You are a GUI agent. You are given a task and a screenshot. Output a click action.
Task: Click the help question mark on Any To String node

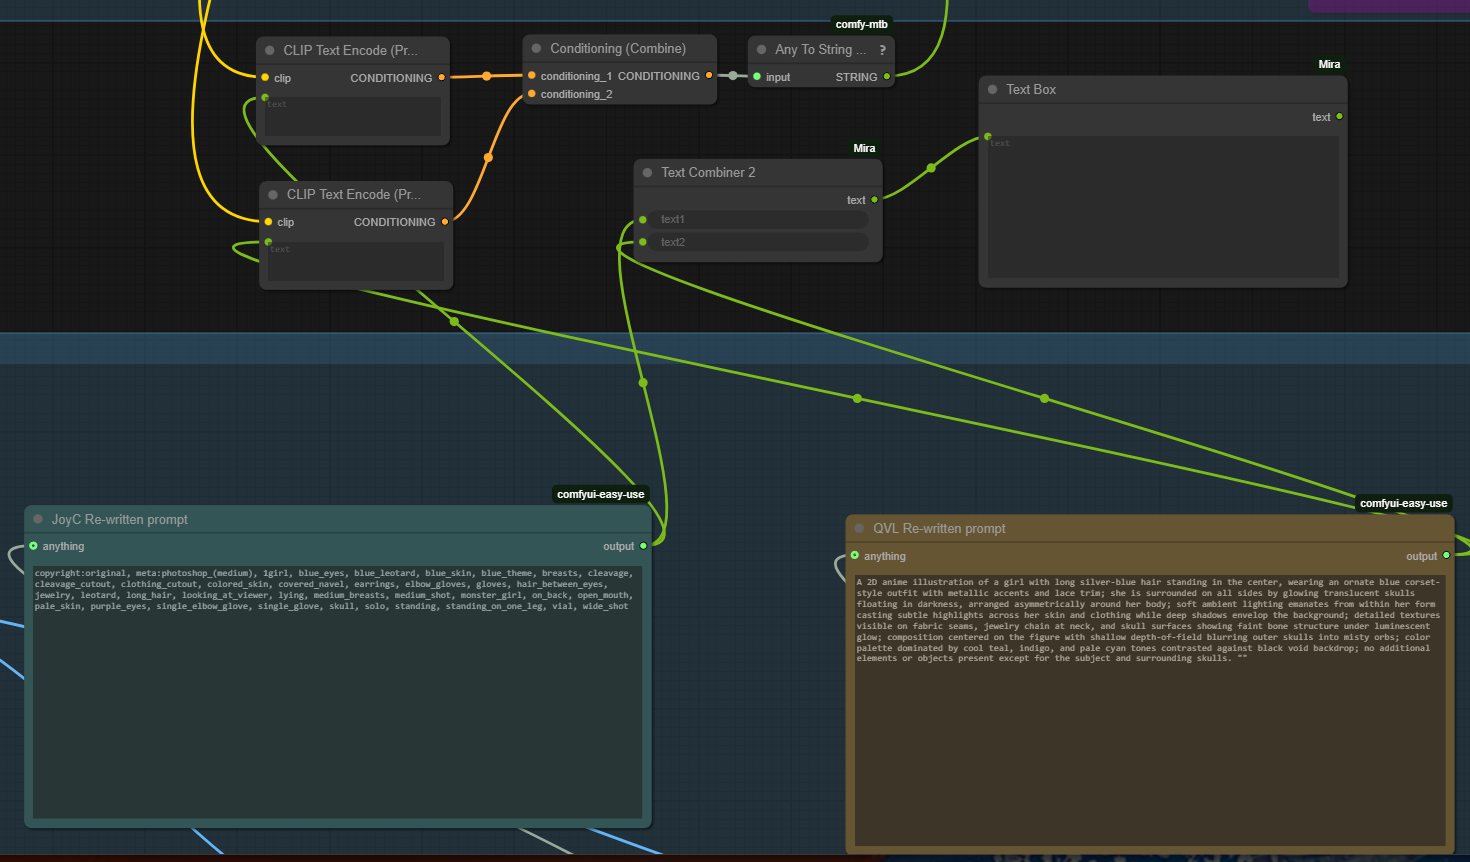(882, 50)
